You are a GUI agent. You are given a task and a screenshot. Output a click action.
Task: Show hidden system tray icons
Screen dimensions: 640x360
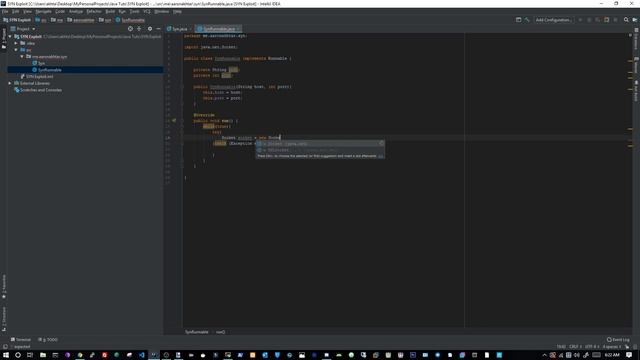tap(544, 355)
